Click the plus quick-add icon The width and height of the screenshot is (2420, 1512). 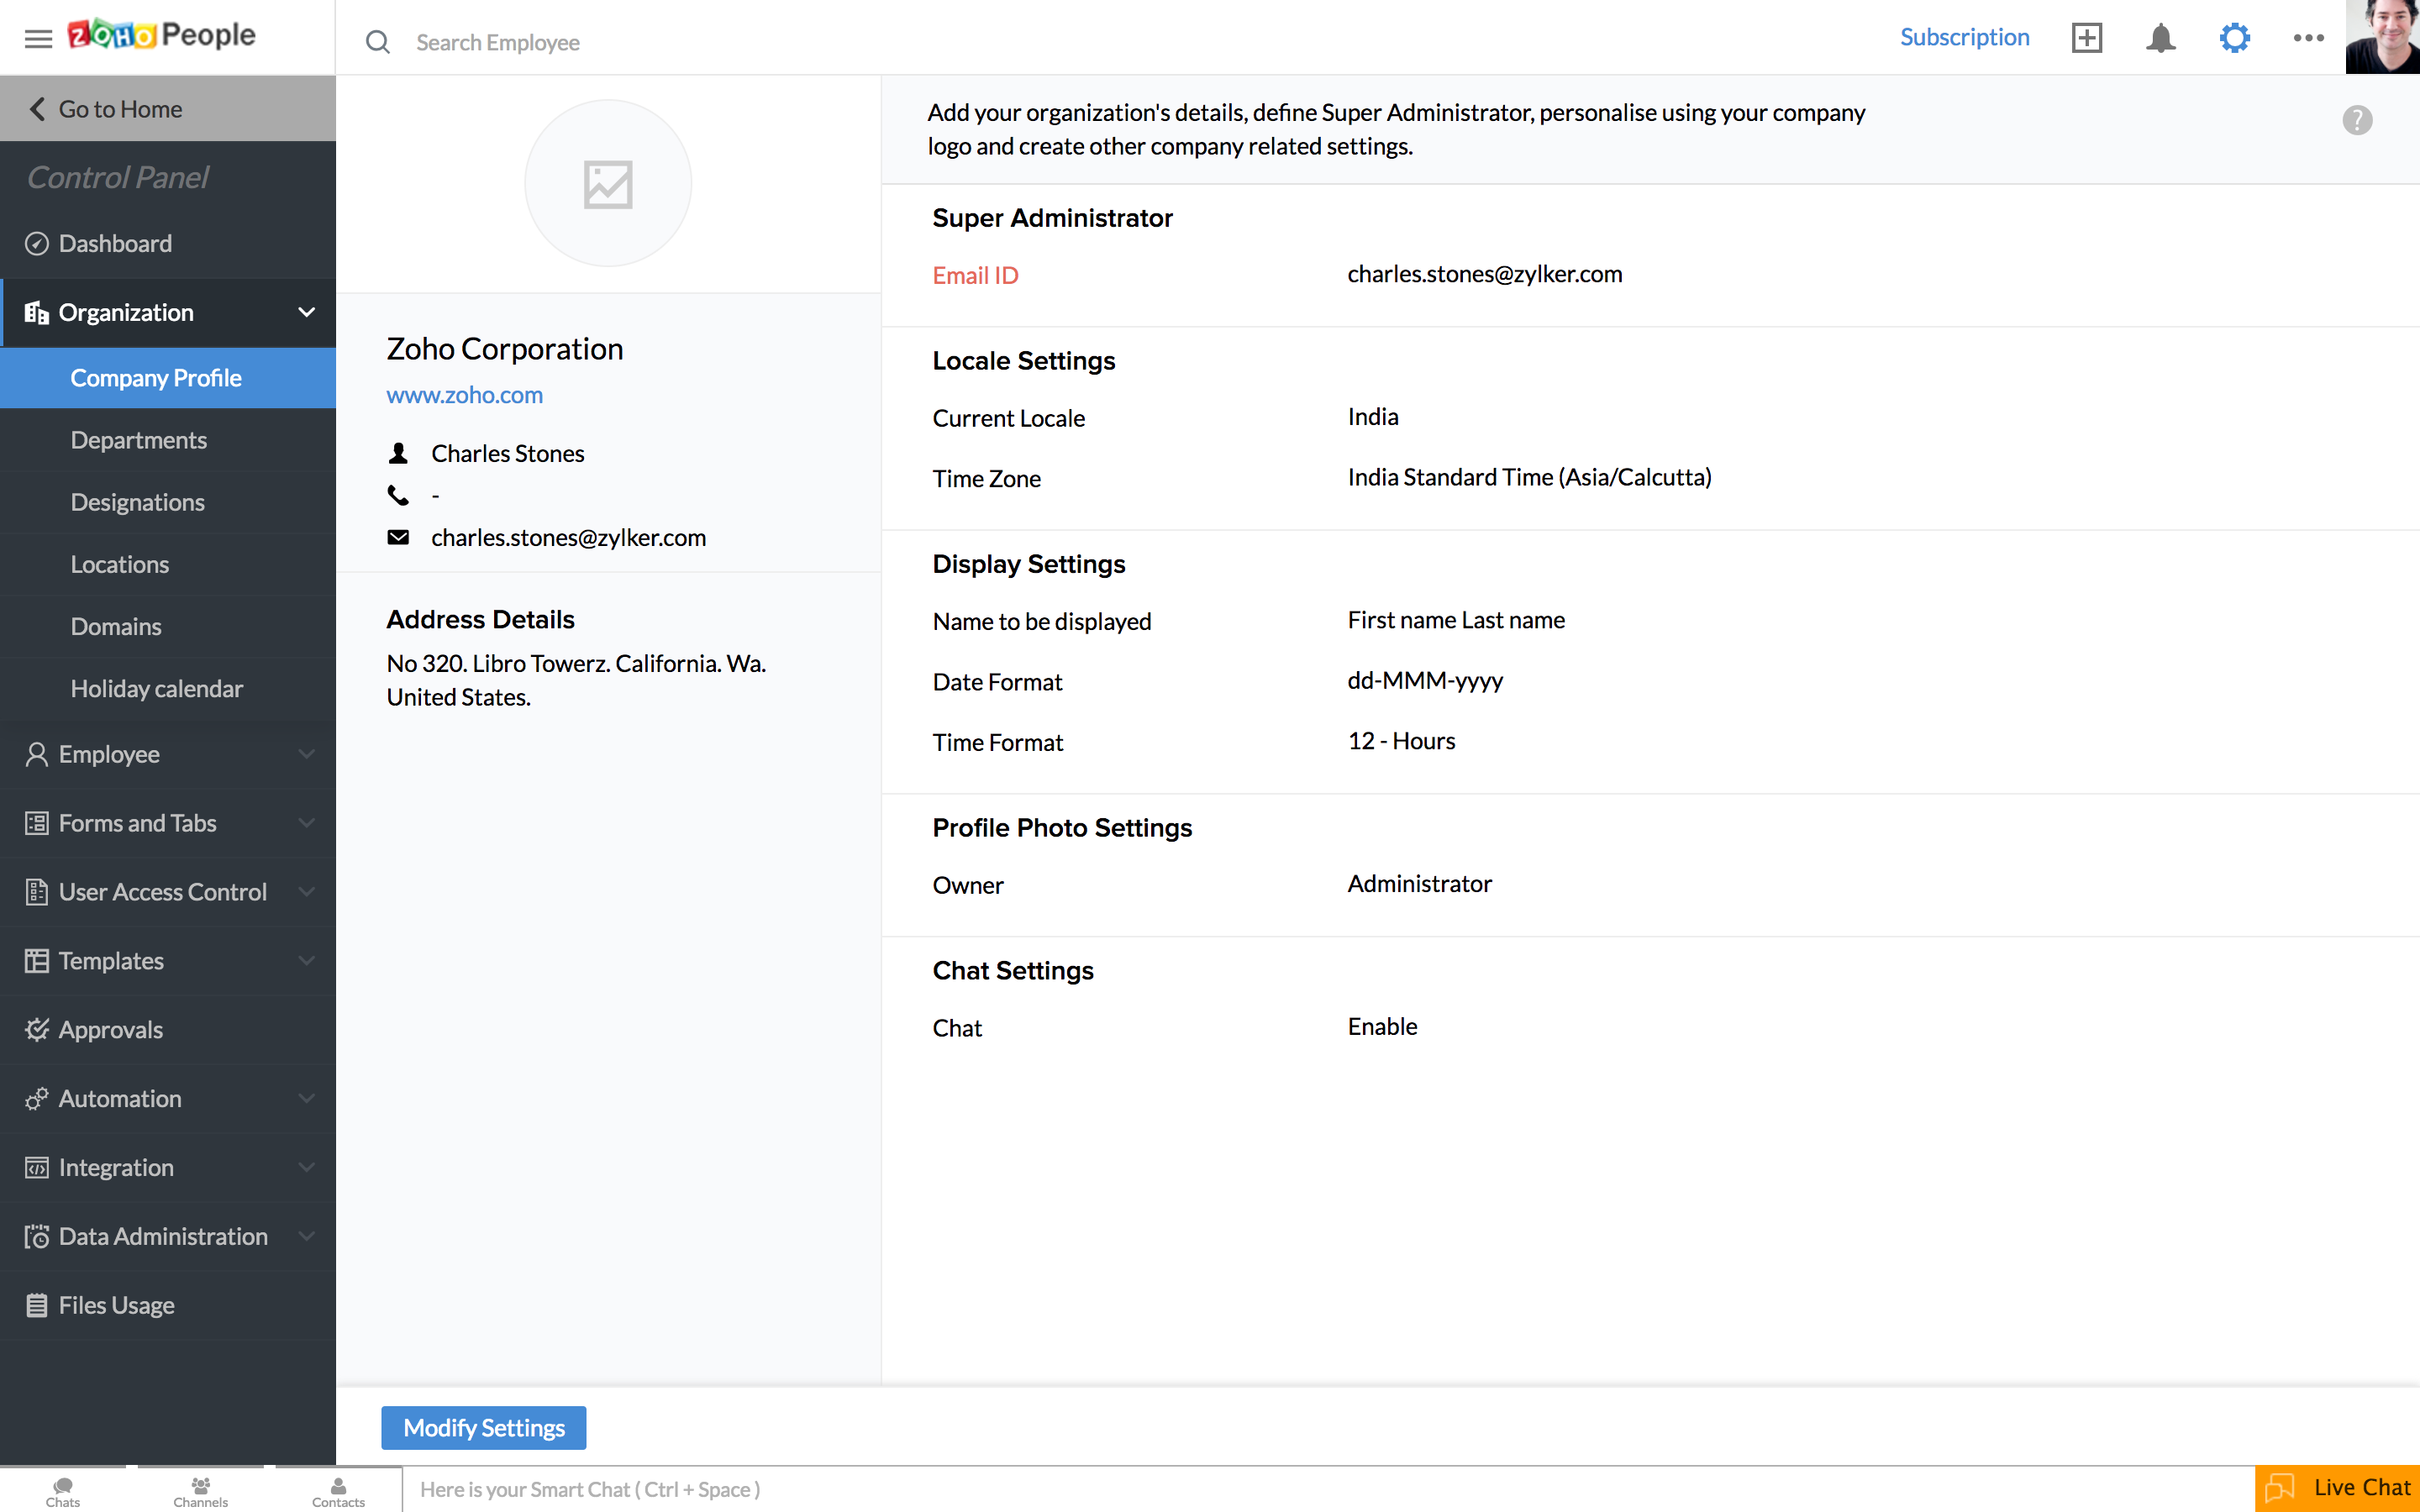2087,38
